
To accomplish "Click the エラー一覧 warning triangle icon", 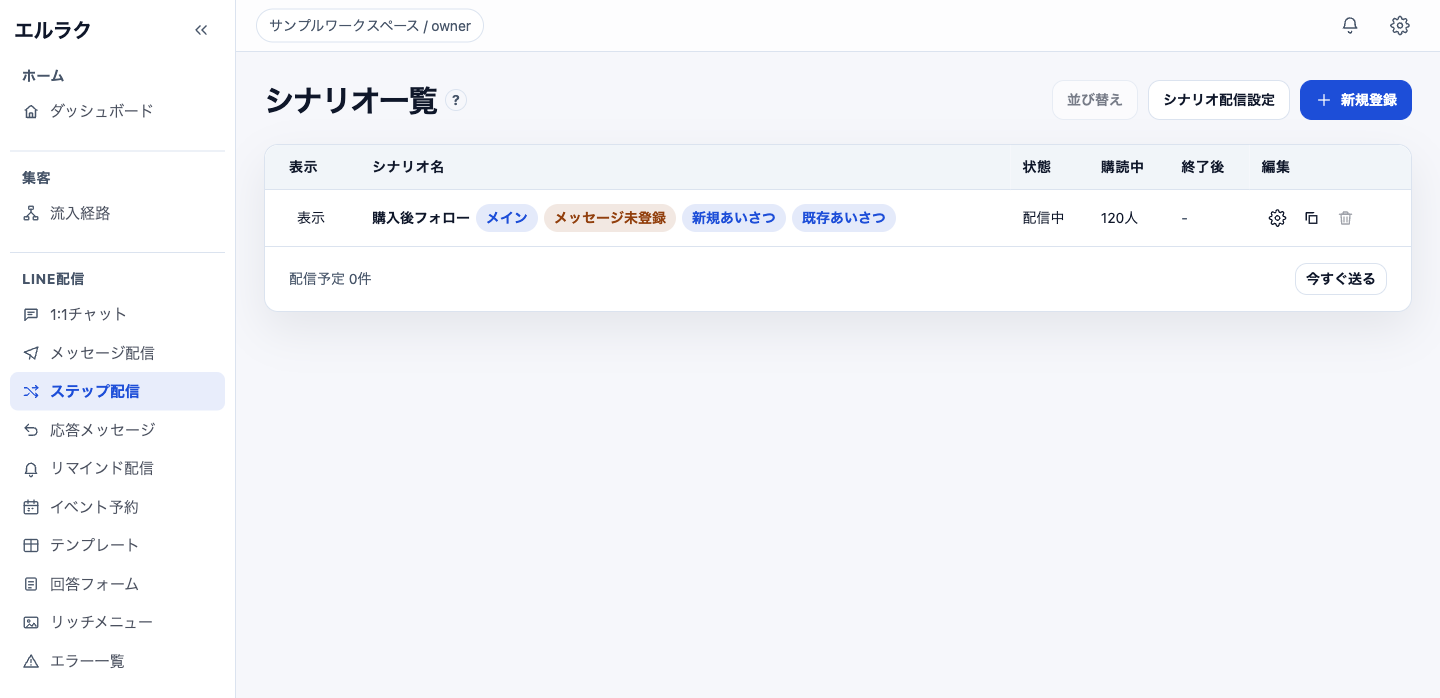I will tap(31, 661).
